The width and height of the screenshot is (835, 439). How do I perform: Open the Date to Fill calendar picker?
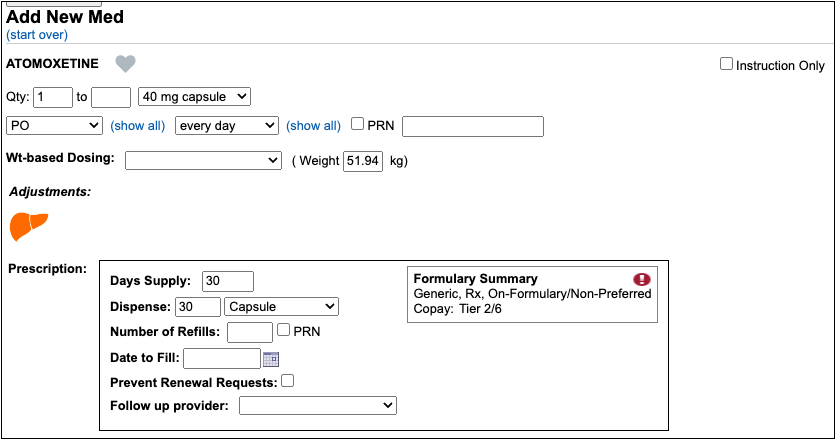271,359
